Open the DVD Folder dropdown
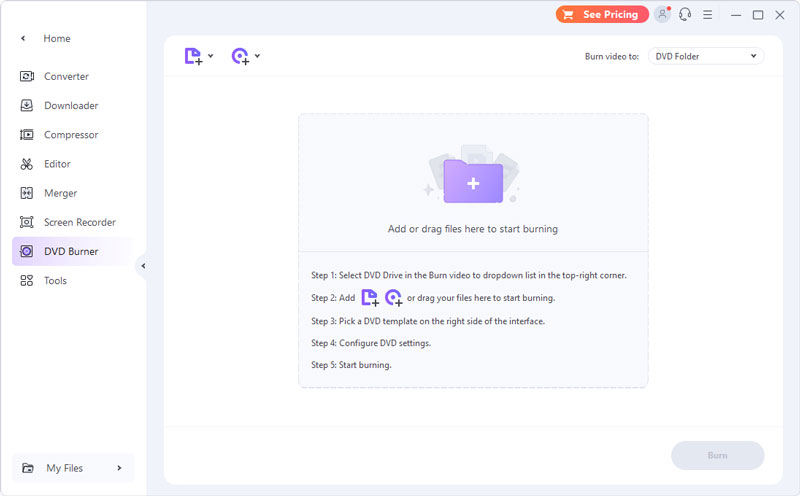The image size is (800, 496). click(705, 57)
